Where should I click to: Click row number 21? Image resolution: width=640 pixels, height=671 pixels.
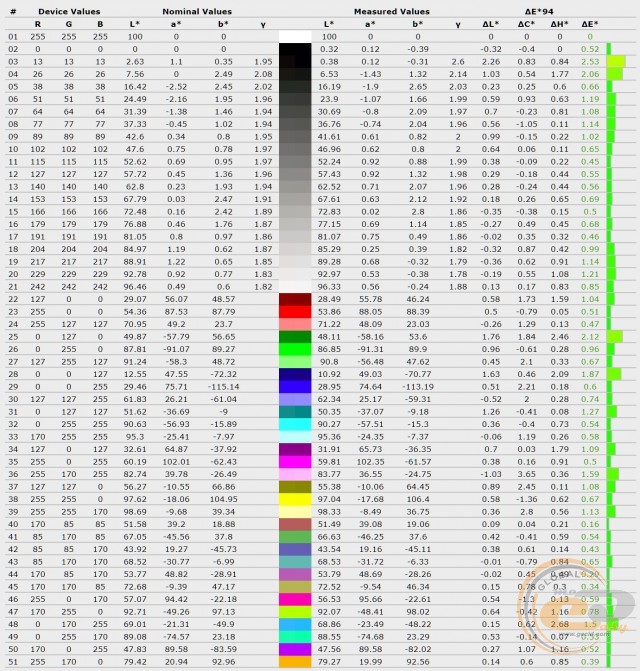13,287
